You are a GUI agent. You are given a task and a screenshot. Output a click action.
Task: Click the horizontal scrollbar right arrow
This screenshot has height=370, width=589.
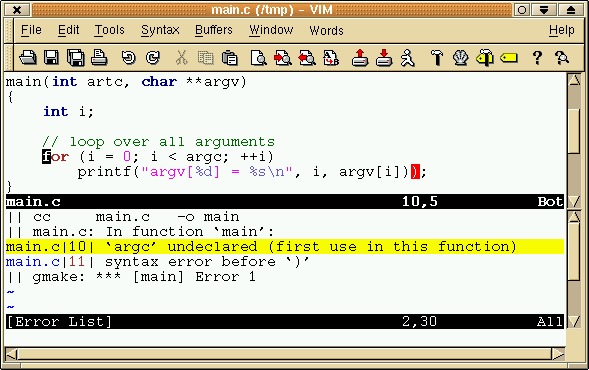click(558, 354)
